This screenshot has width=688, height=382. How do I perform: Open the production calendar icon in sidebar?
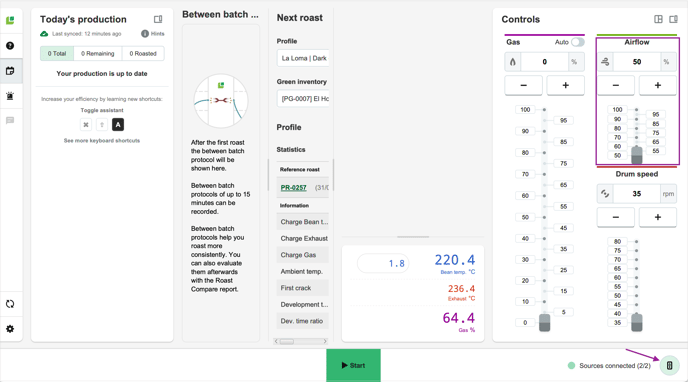tap(10, 71)
